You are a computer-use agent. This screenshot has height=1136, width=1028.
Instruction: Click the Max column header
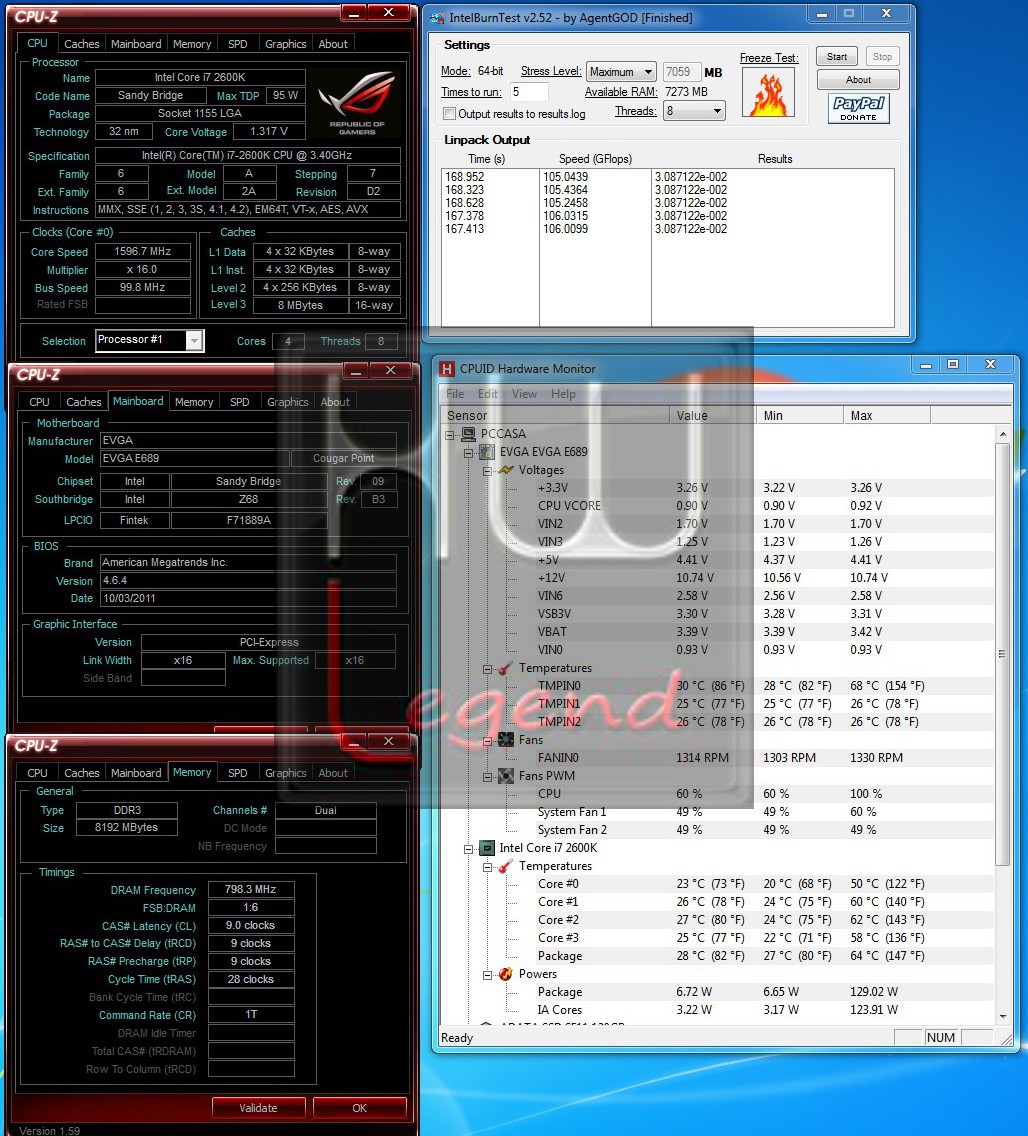click(x=886, y=415)
